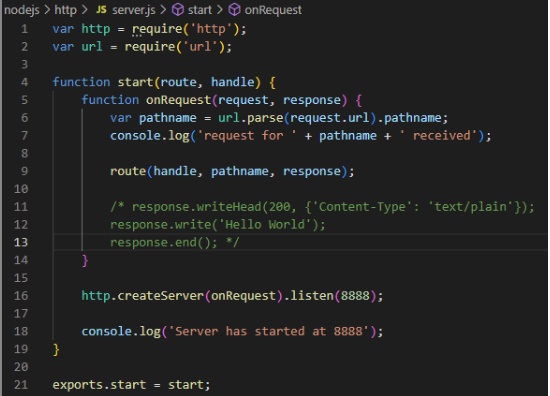Click the request parameter on line 5
This screenshot has height=396, width=550.
pos(243,100)
